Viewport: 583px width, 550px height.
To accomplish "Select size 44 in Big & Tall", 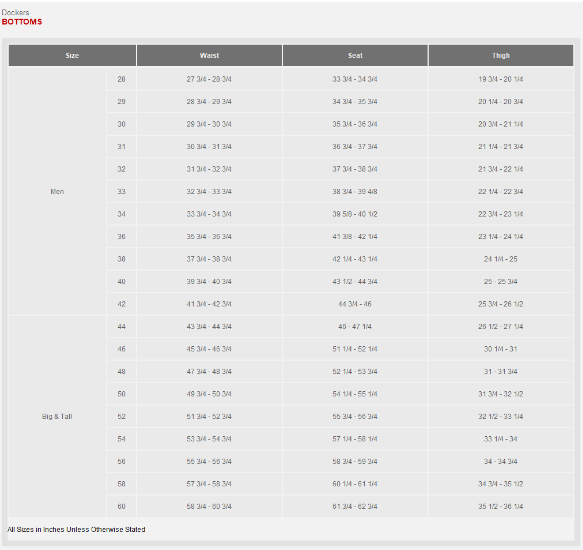I will [x=122, y=327].
